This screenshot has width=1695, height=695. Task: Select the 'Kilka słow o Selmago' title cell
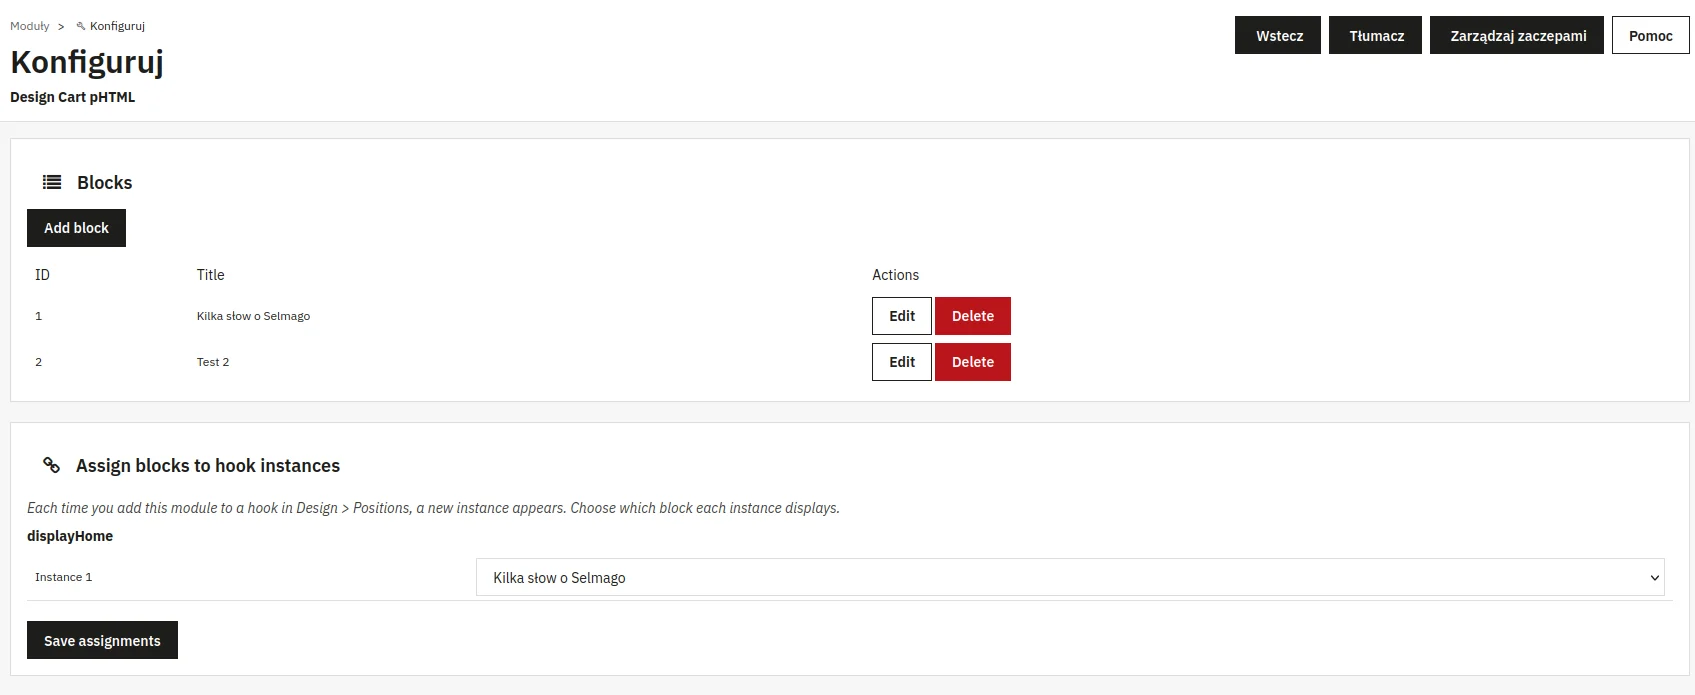pos(253,316)
